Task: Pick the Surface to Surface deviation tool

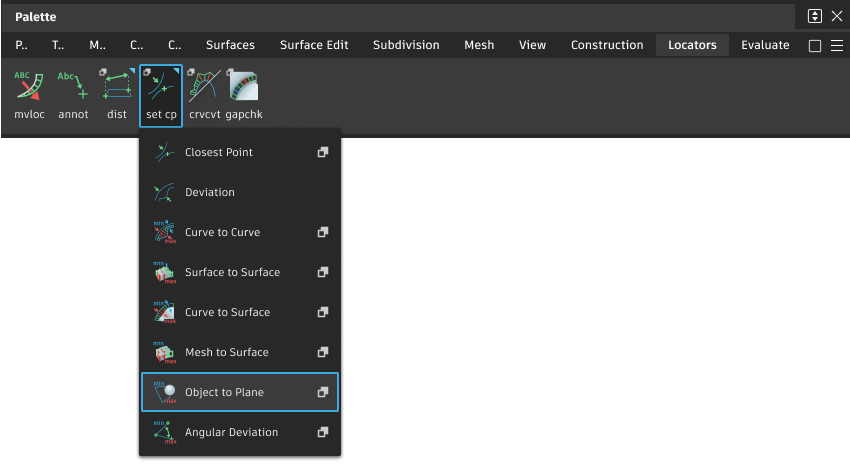Action: (x=232, y=272)
